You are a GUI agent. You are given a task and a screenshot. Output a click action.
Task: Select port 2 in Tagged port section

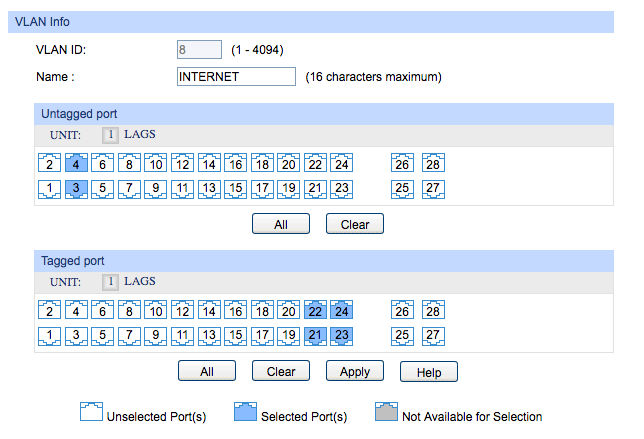point(49,310)
